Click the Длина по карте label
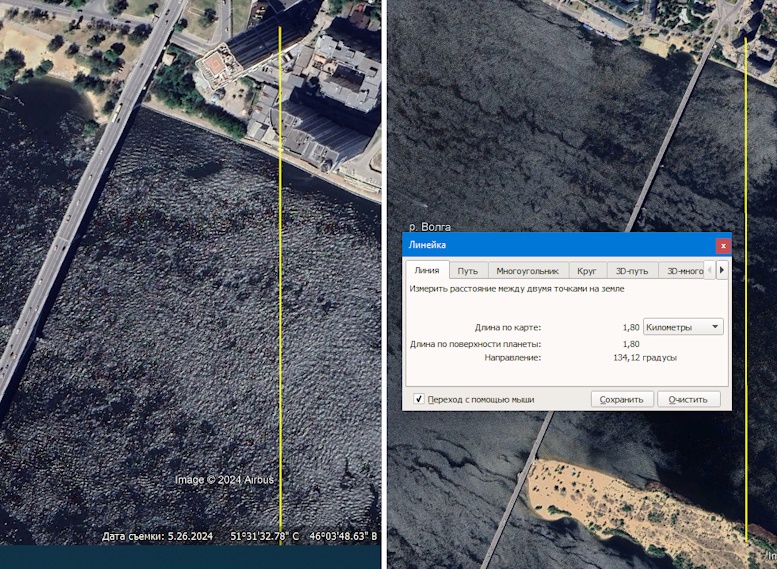 tap(507, 327)
